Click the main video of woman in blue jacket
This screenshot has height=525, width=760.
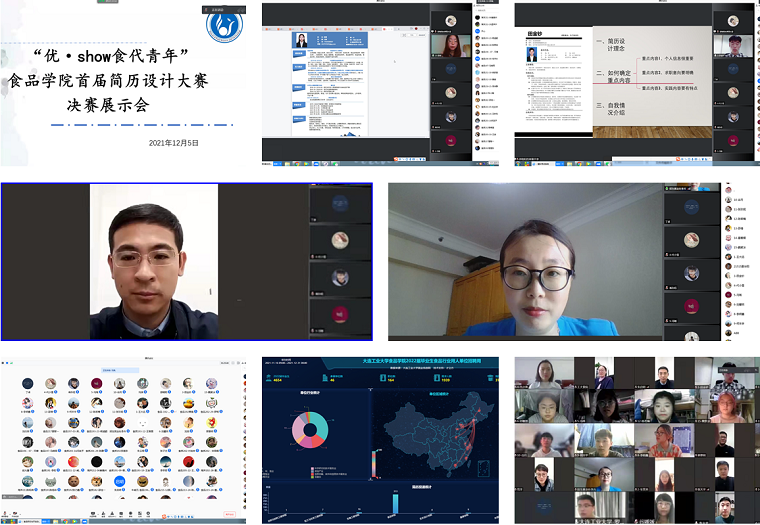[x=525, y=260]
